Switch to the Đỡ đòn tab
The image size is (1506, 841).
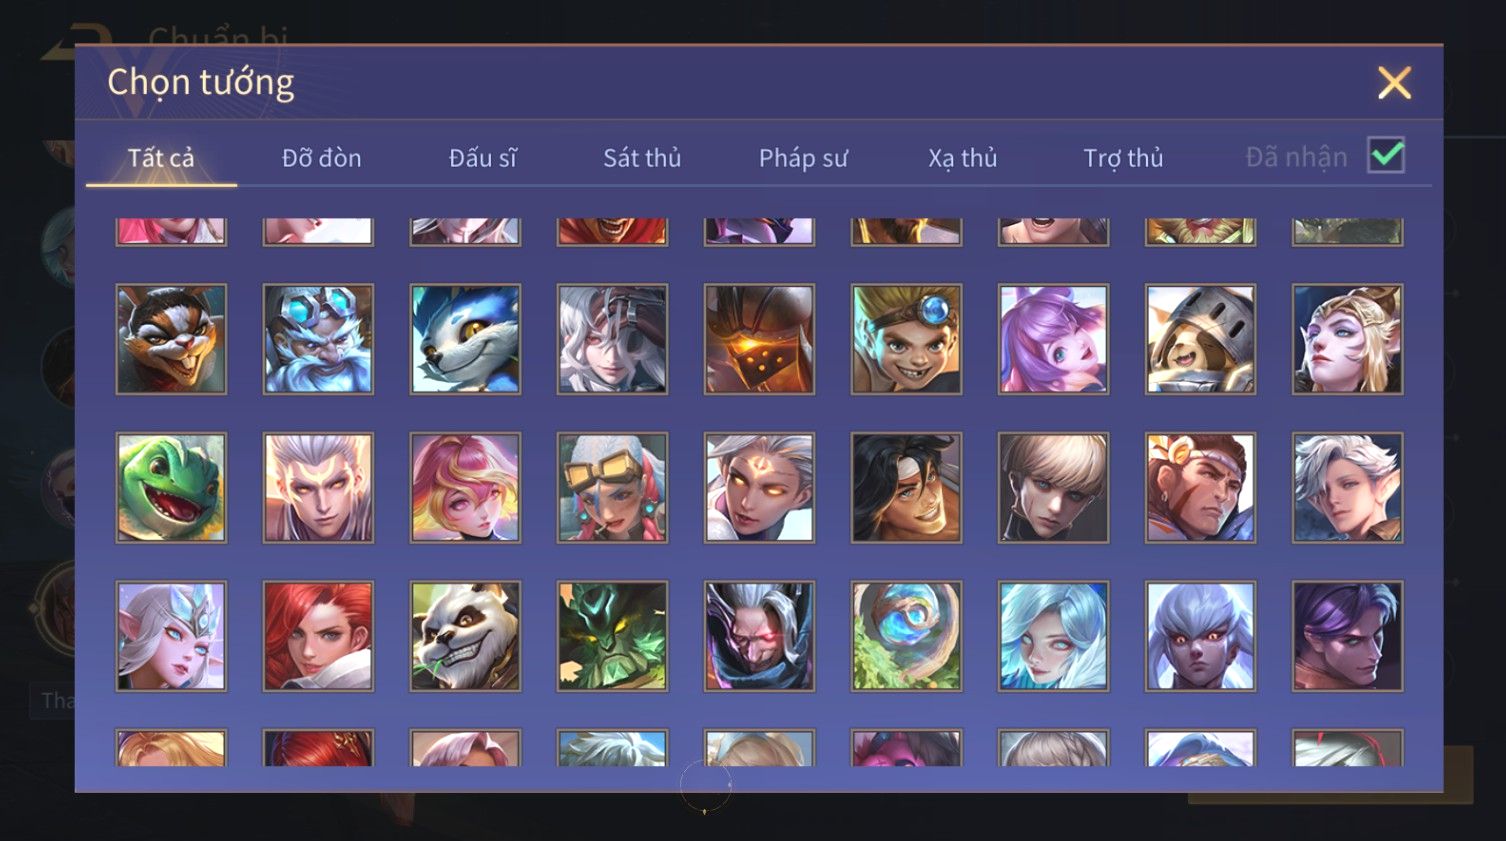tap(321, 158)
